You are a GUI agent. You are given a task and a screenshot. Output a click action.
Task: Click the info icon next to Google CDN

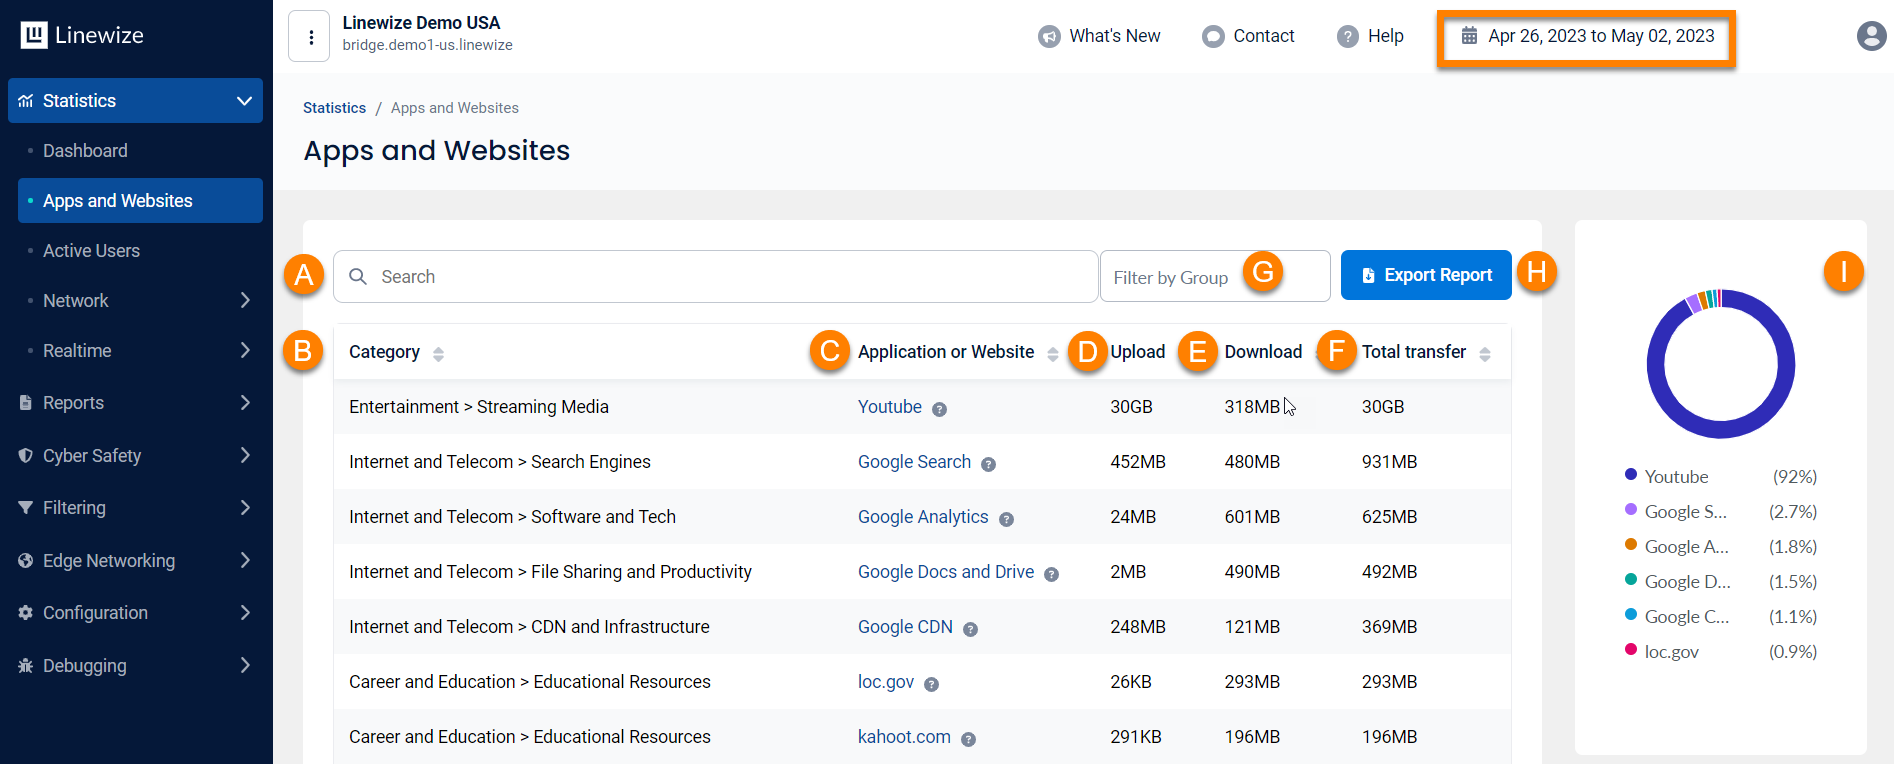[x=970, y=629]
